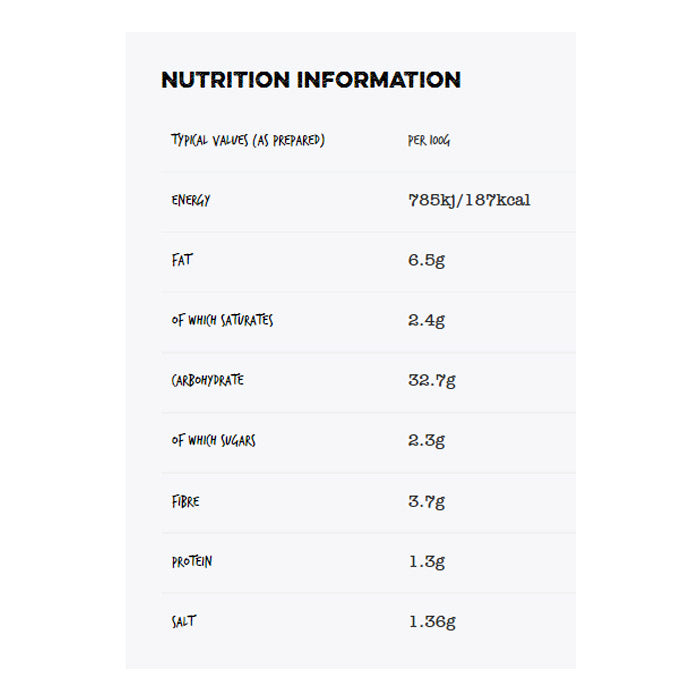Select the Protein row label
700x700 pixels.
click(x=192, y=561)
